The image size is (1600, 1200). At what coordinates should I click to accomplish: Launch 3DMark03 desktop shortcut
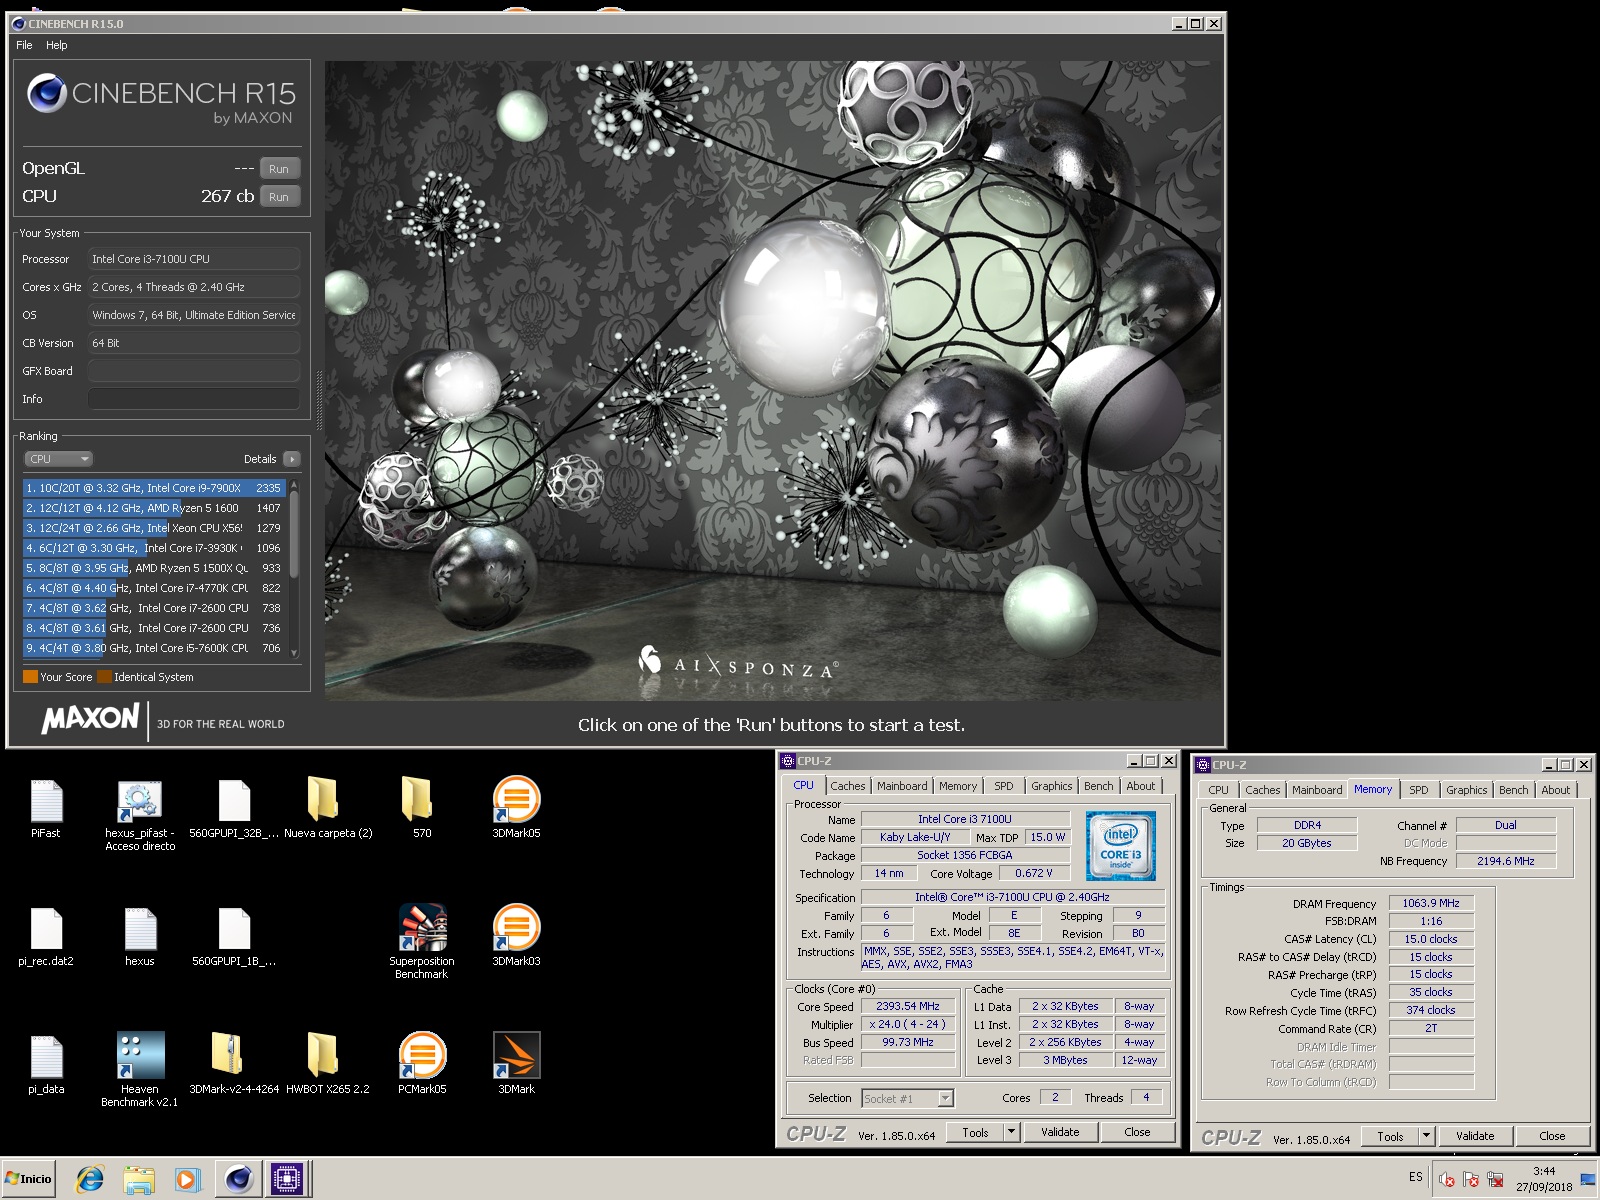click(516, 927)
